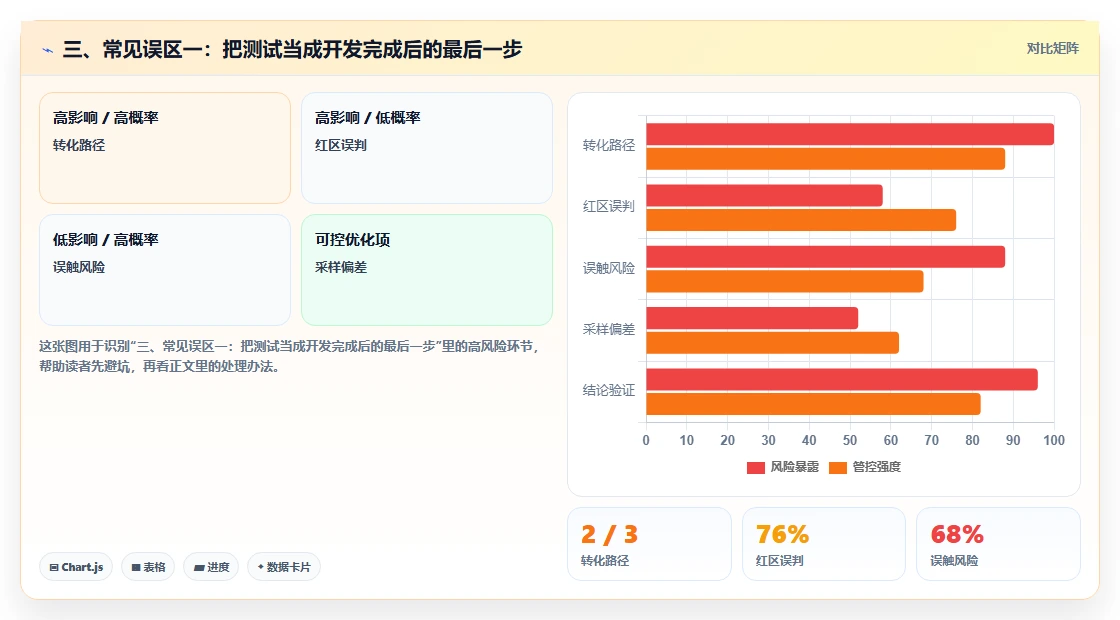The height and width of the screenshot is (620, 1120).
Task: Click the orange 采样偏差 control bar
Action: tap(773, 343)
